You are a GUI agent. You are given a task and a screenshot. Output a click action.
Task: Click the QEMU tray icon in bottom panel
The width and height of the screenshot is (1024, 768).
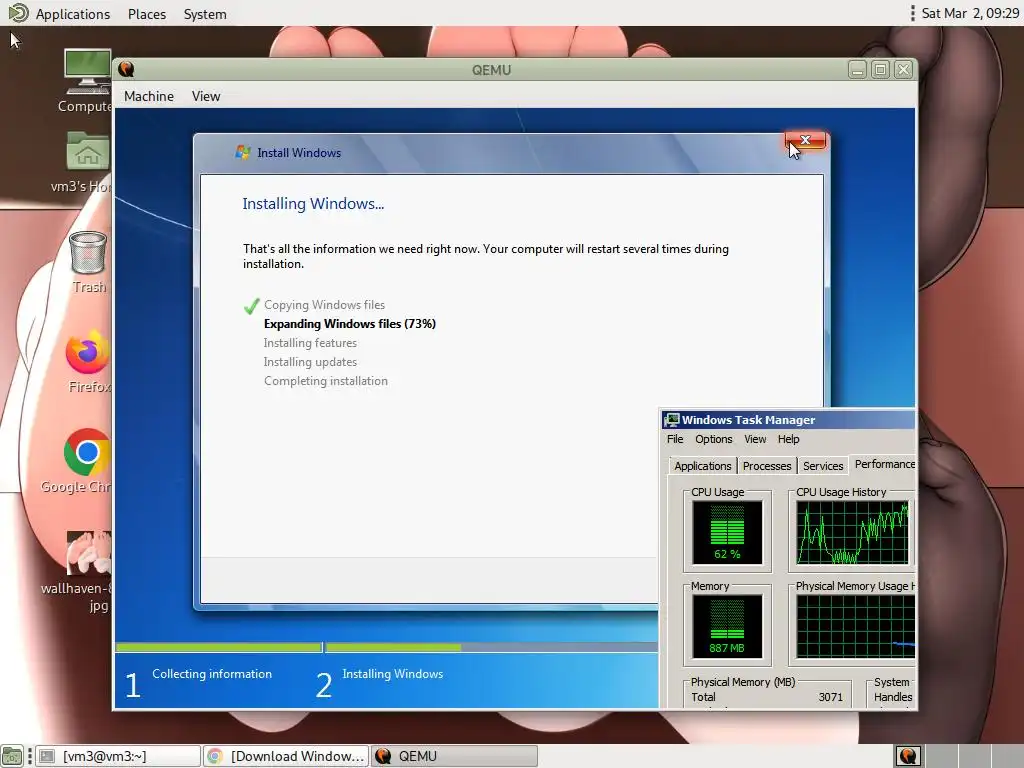pos(908,756)
